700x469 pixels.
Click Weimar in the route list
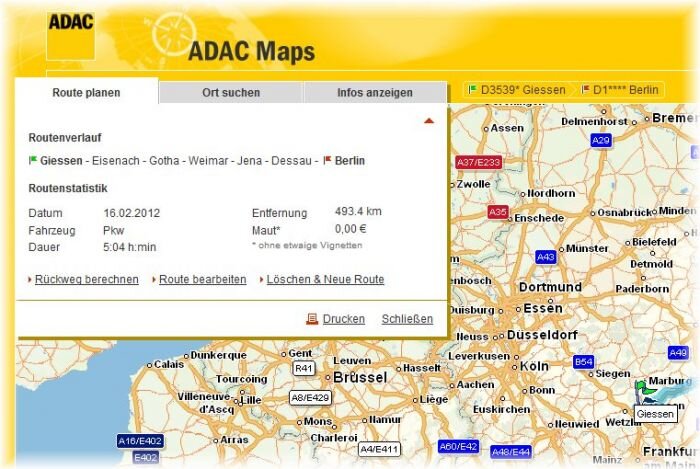point(208,161)
